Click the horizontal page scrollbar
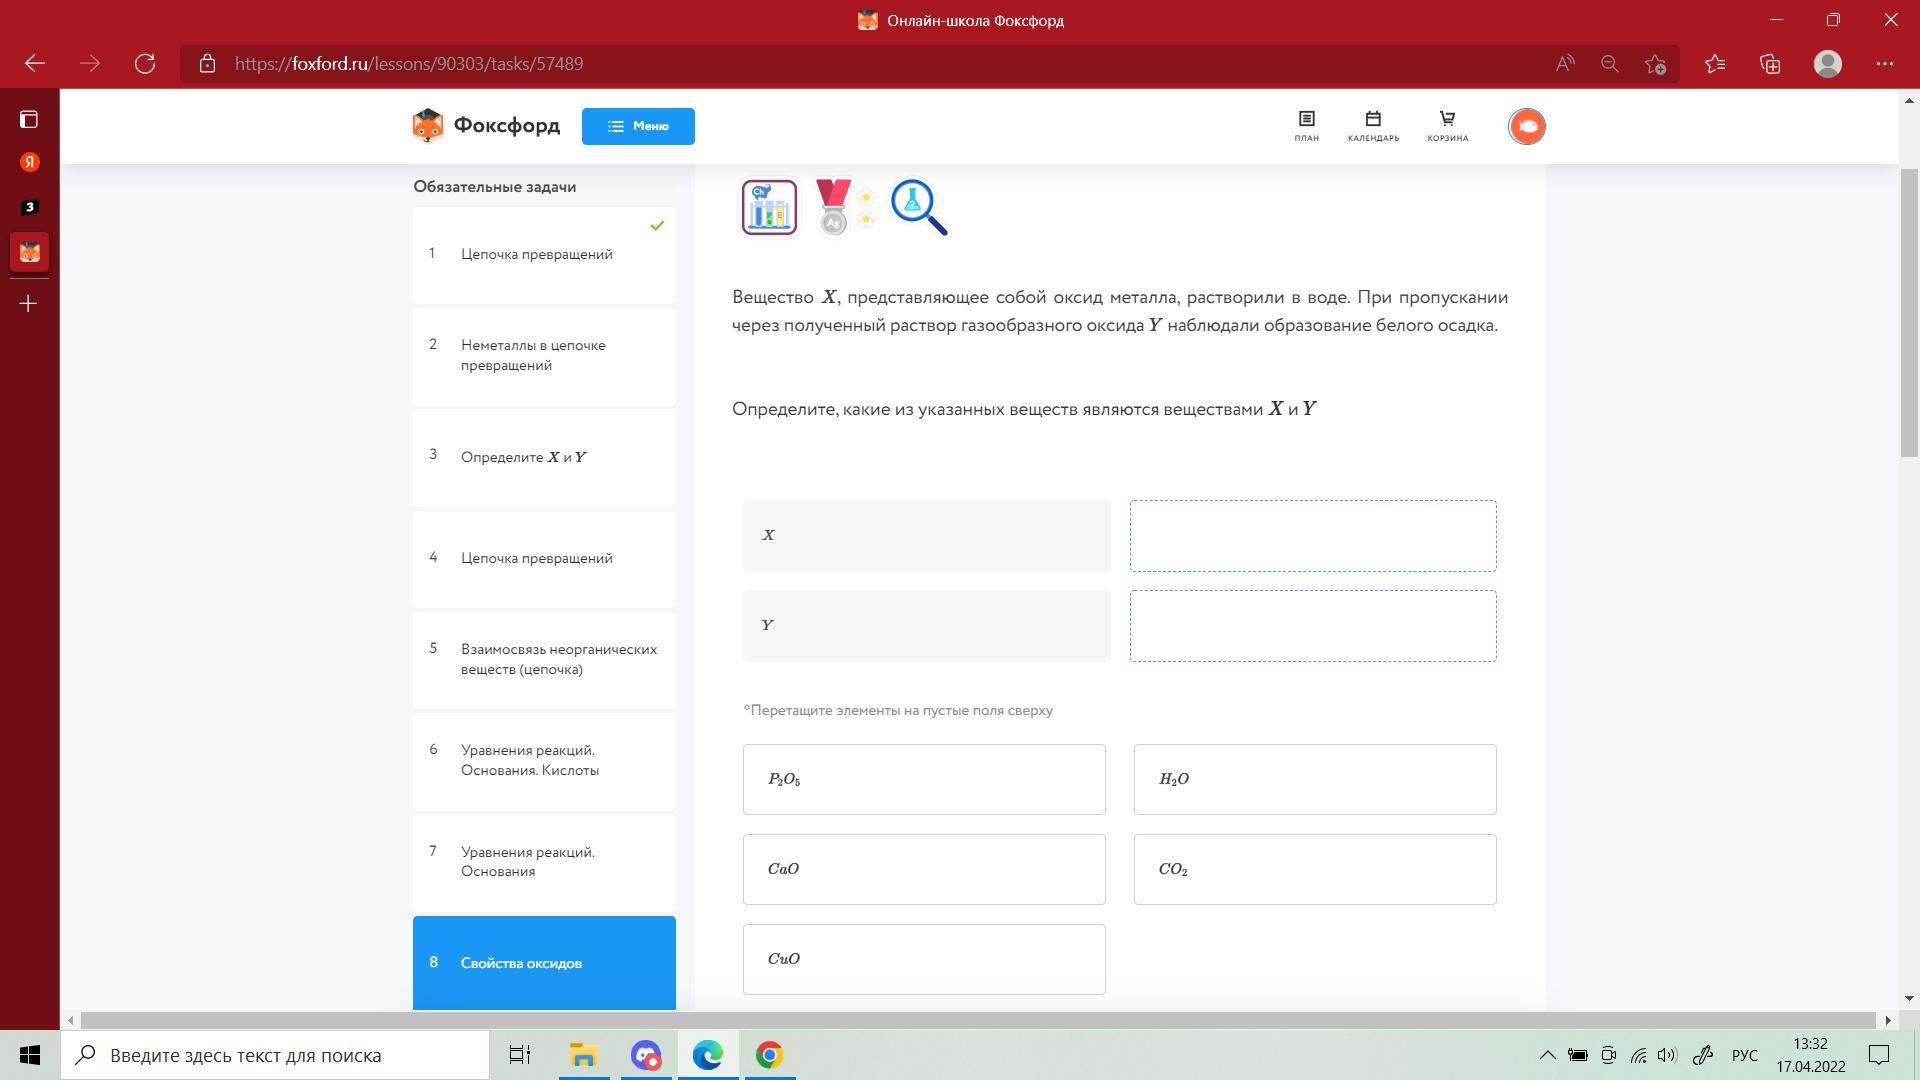1920x1080 pixels. point(978,1020)
